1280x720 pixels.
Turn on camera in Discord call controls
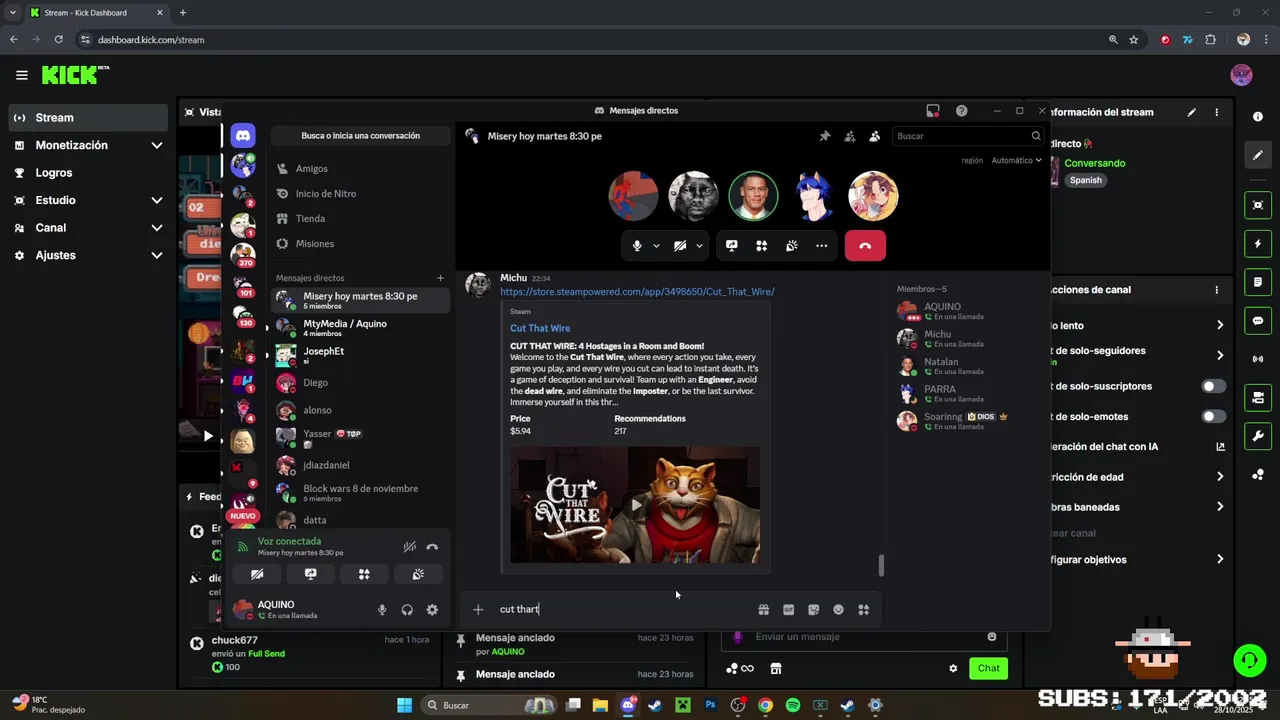[x=680, y=245]
